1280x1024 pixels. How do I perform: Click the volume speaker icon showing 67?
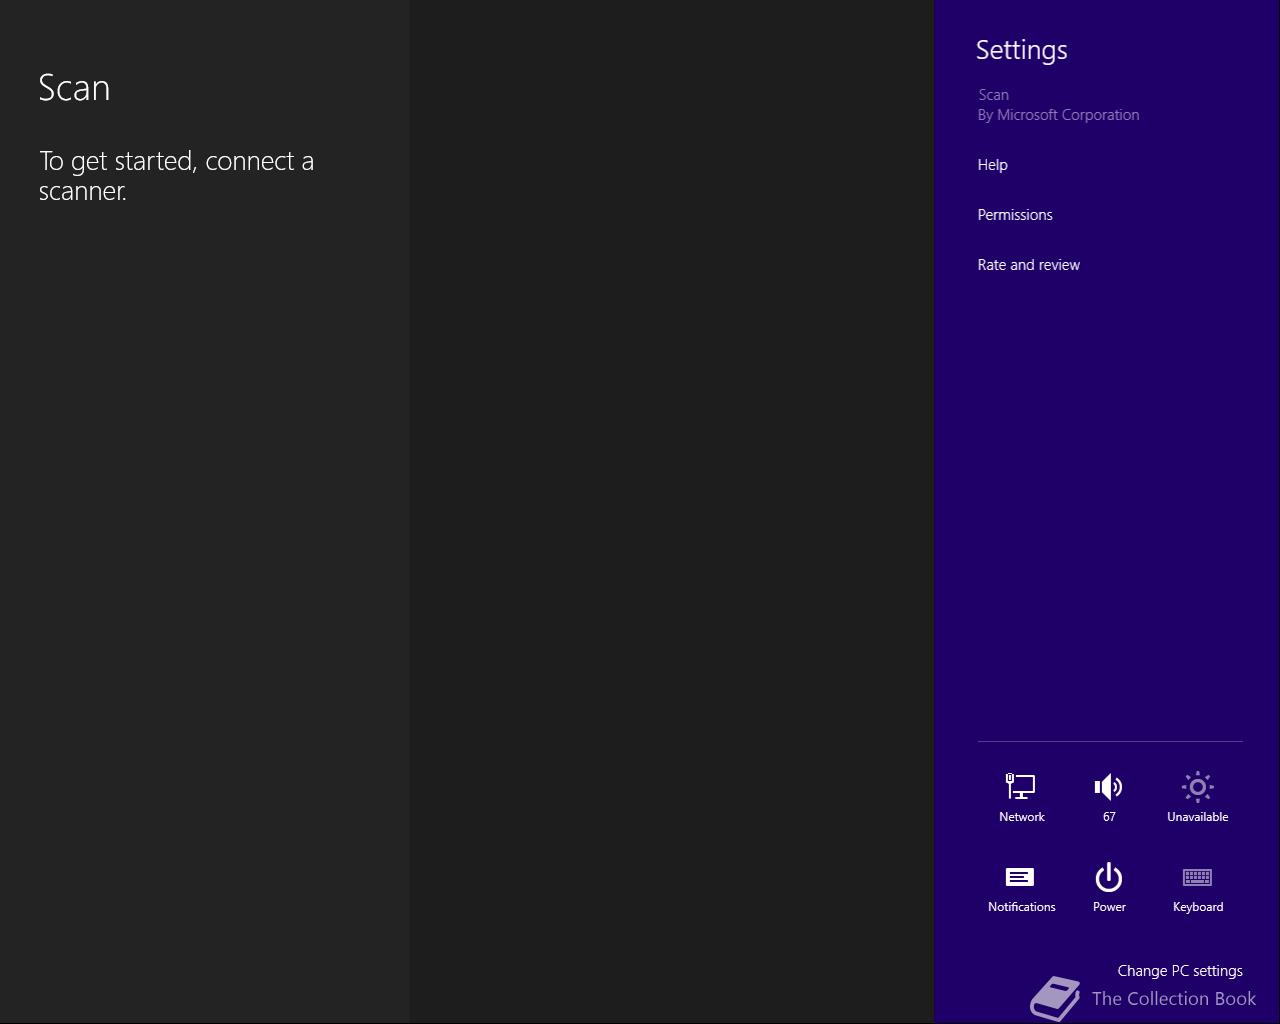1109,787
